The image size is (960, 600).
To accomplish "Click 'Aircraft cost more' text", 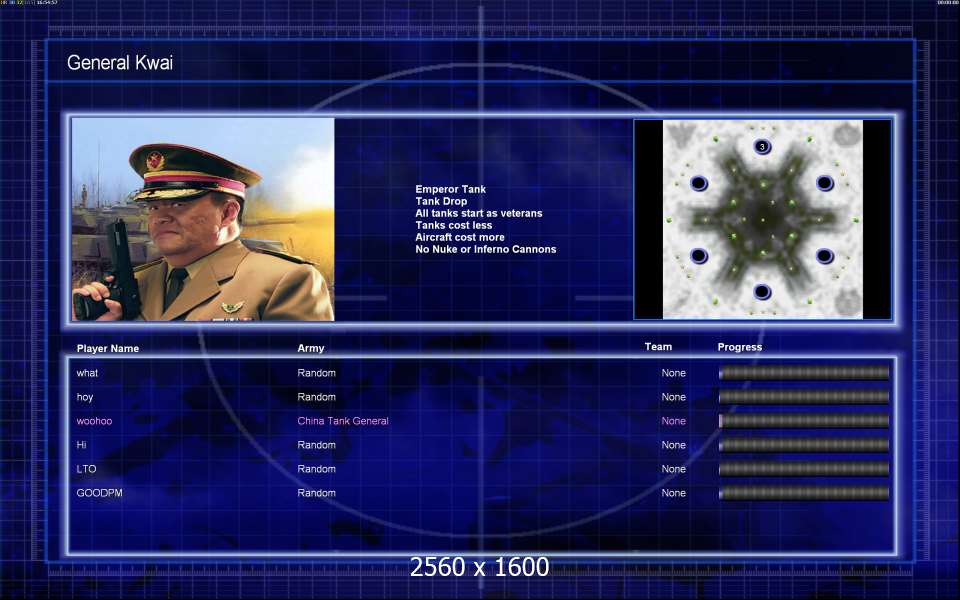I will point(460,237).
